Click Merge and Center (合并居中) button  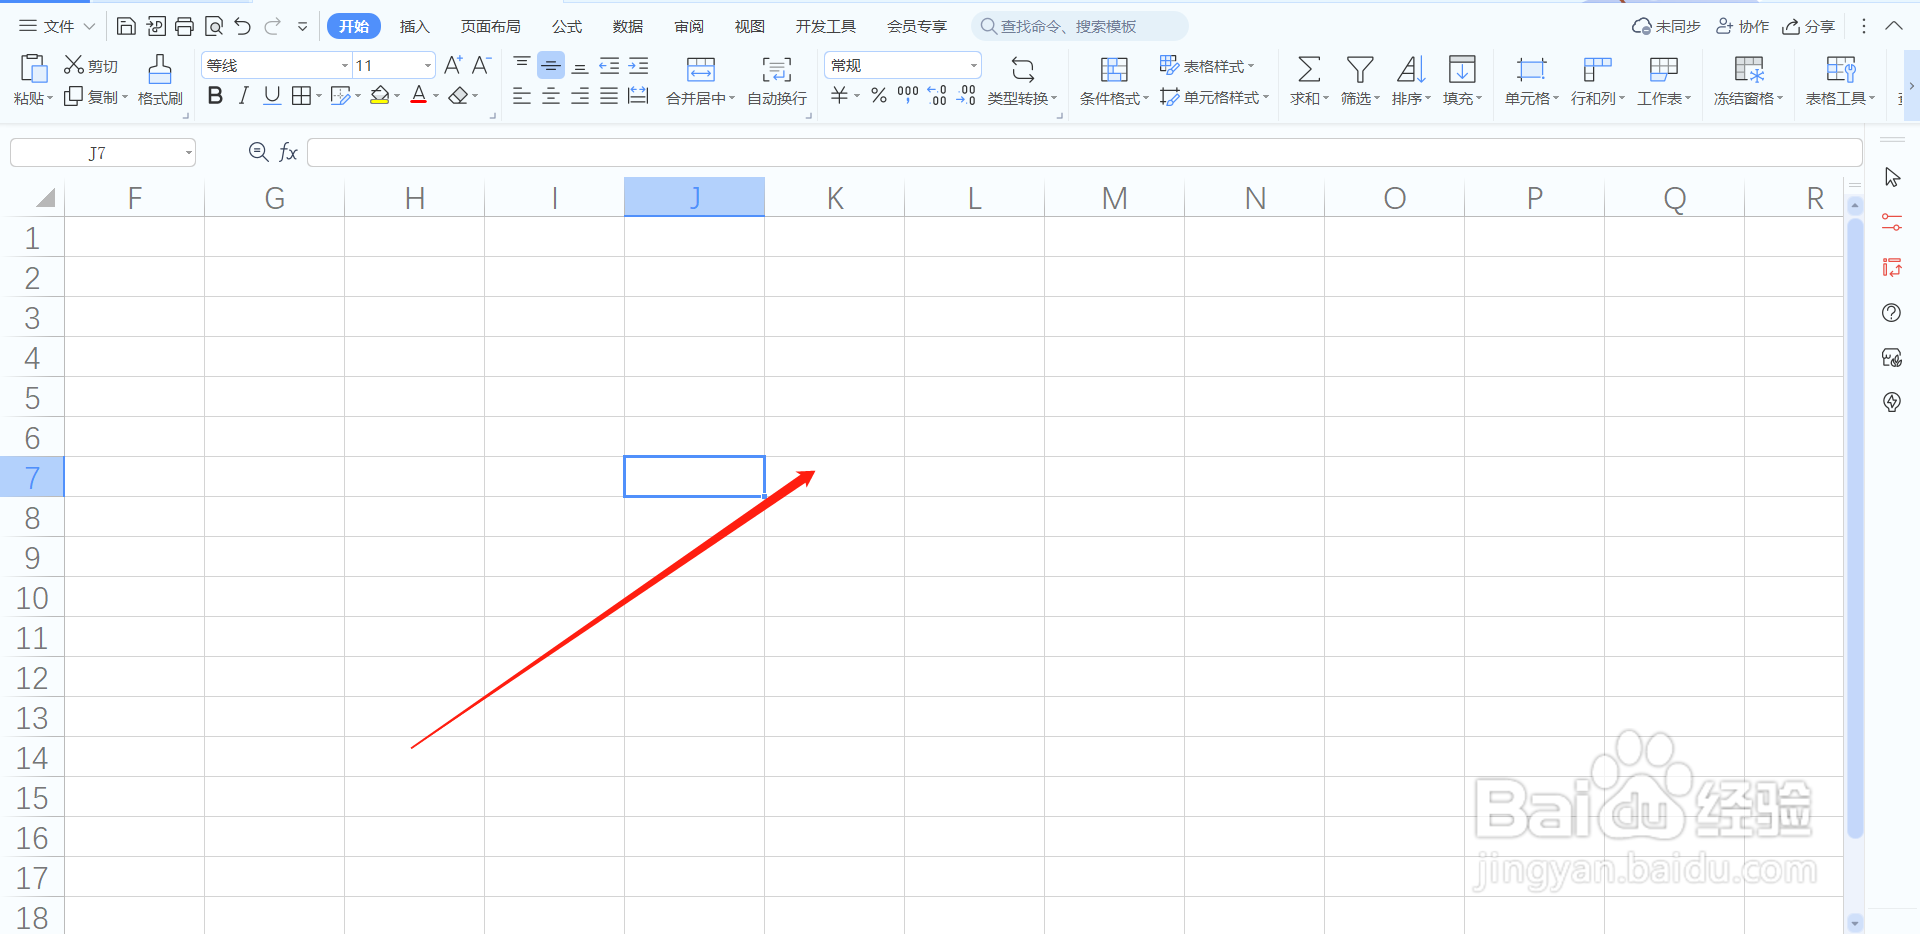[700, 80]
